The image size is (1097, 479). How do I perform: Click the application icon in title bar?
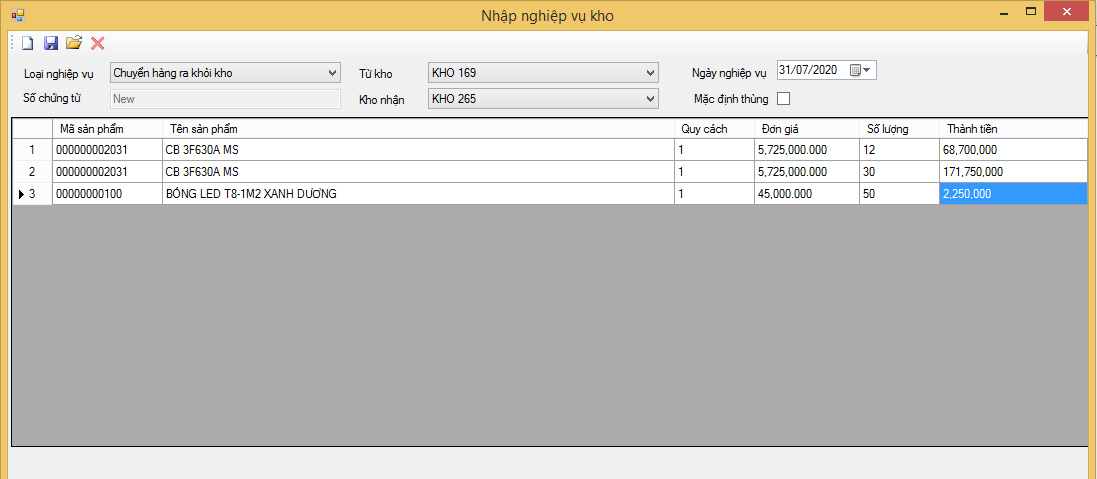coord(17,15)
